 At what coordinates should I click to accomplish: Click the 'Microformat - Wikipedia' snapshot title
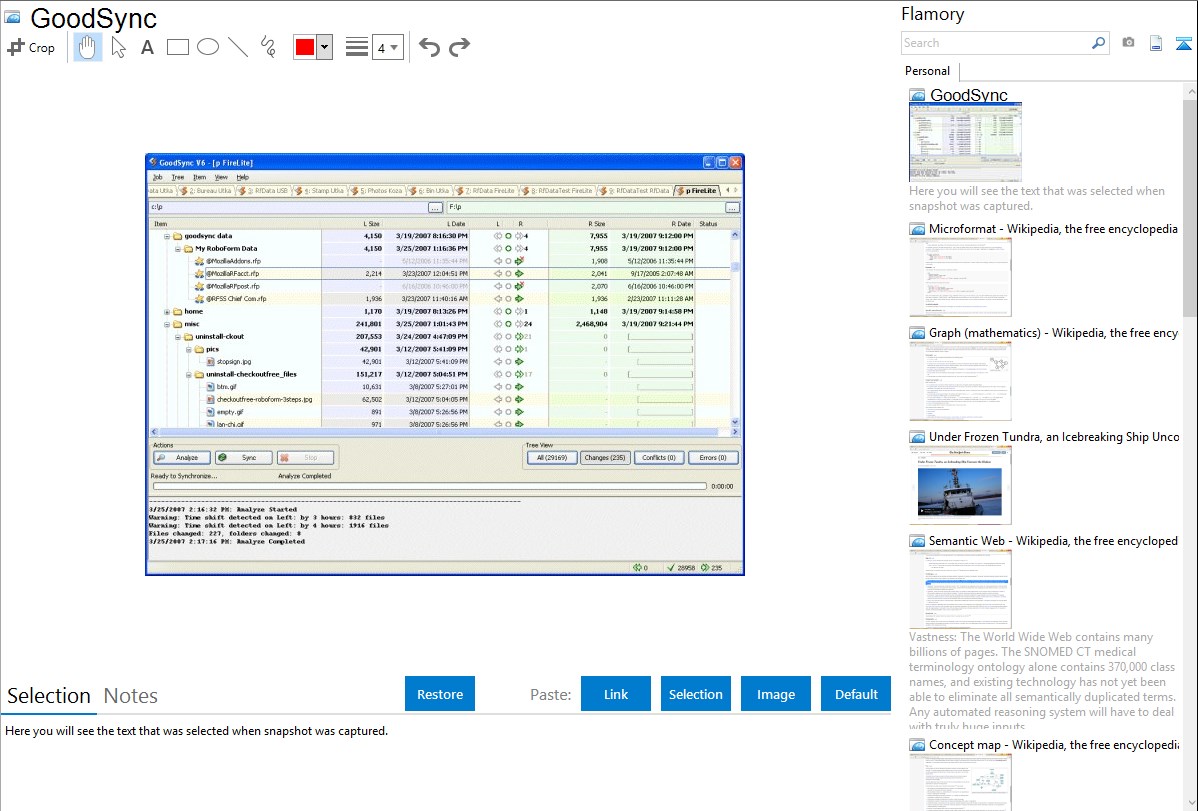1054,229
